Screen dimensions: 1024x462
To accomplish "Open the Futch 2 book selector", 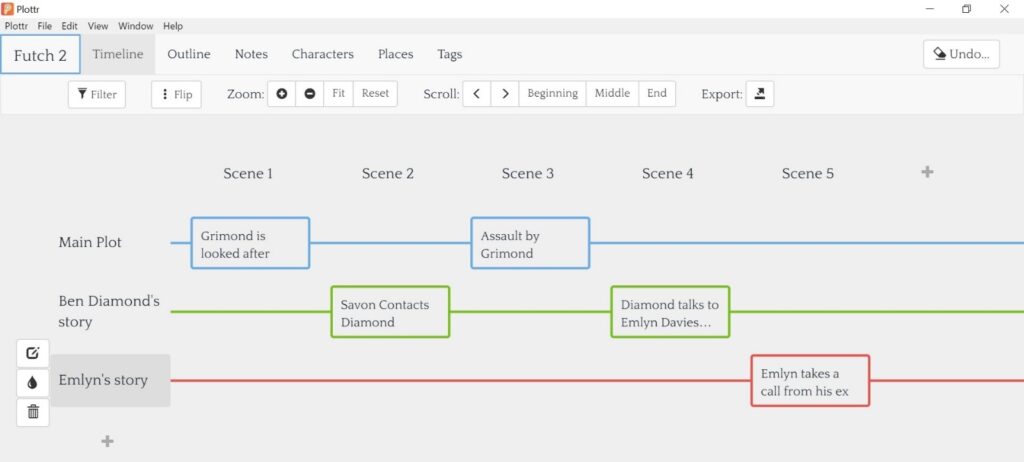I will (40, 55).
